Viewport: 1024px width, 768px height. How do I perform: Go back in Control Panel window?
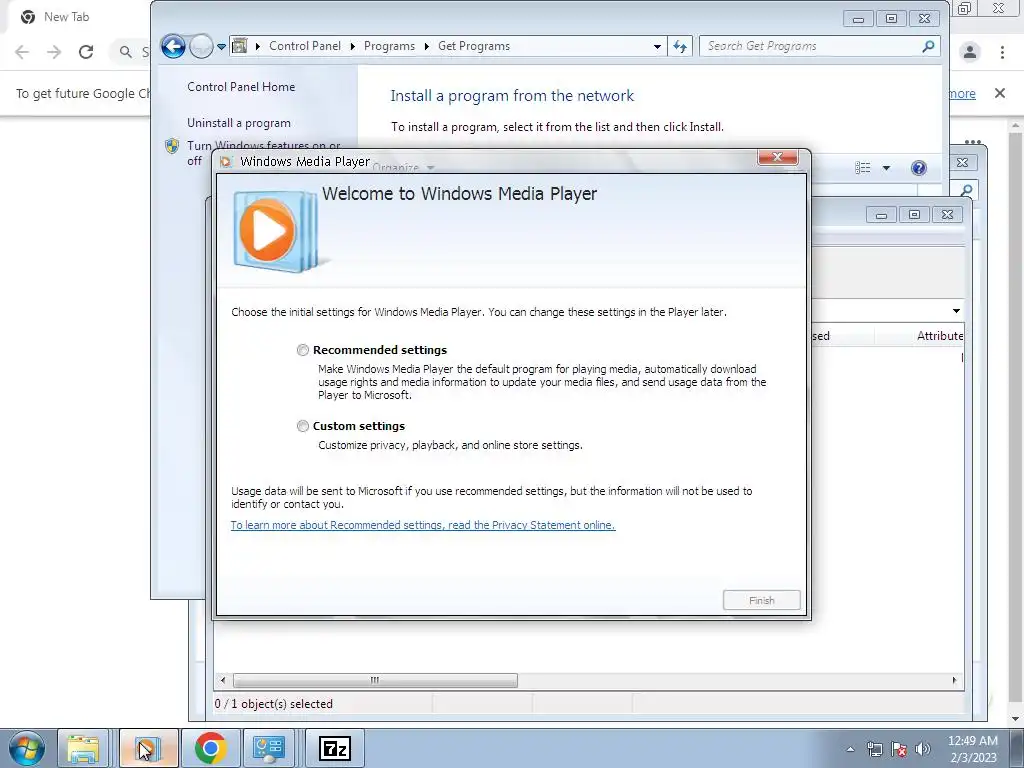(x=173, y=46)
